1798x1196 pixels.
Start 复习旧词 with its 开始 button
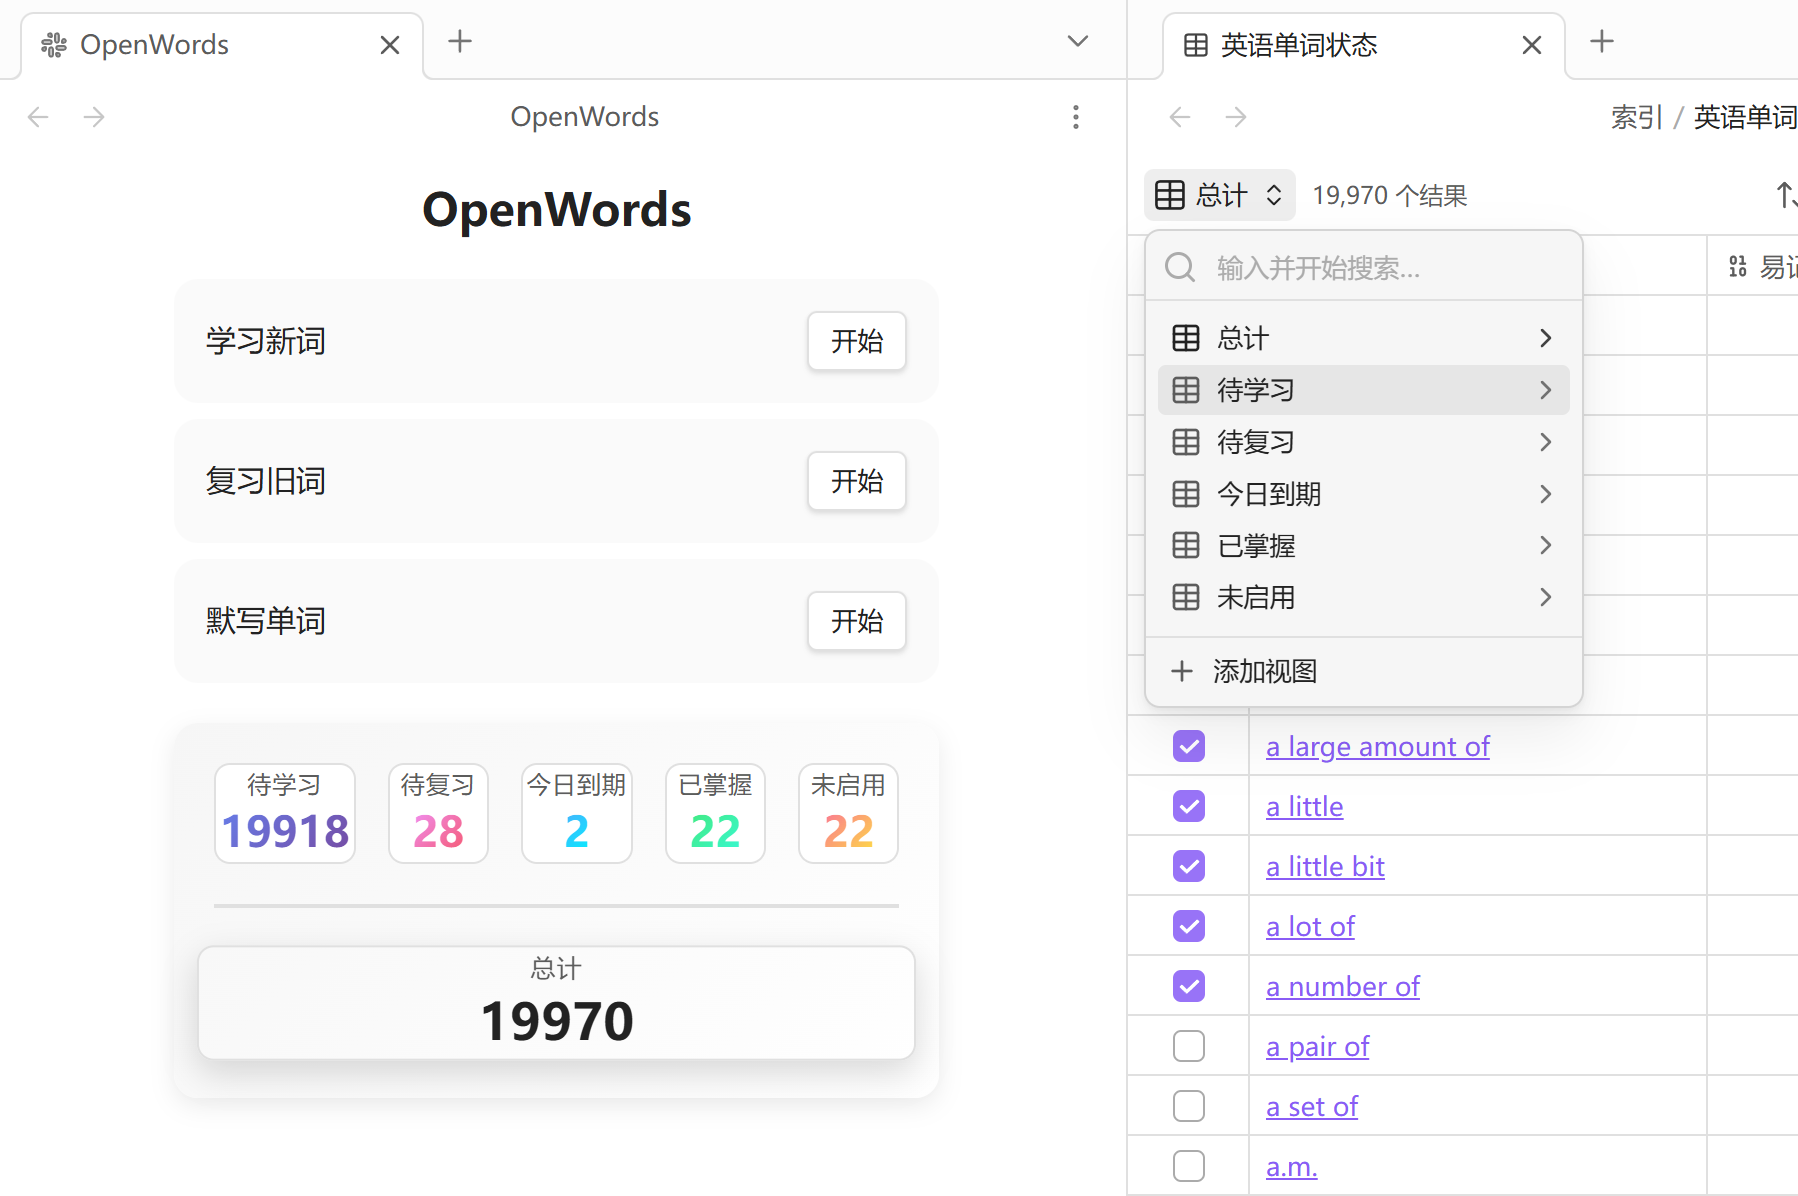pos(857,481)
